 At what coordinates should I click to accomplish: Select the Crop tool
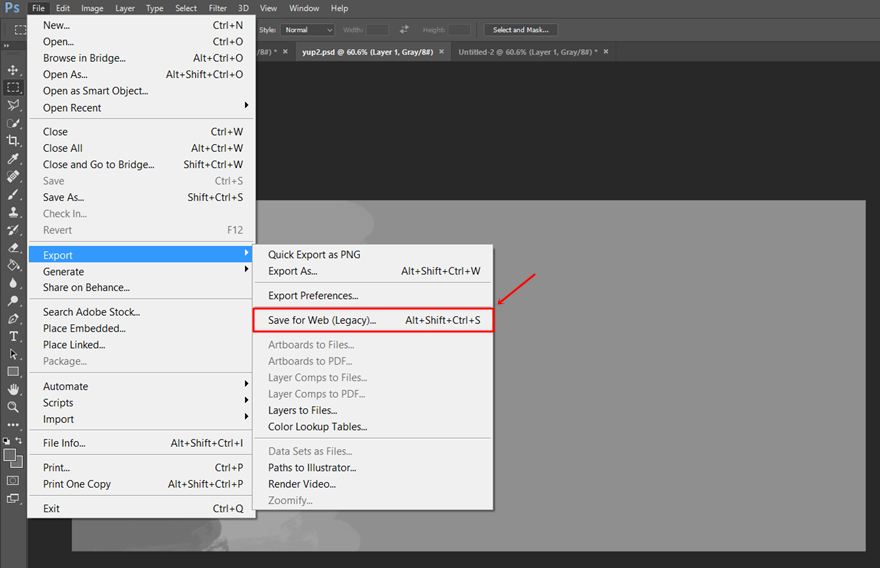click(13, 141)
